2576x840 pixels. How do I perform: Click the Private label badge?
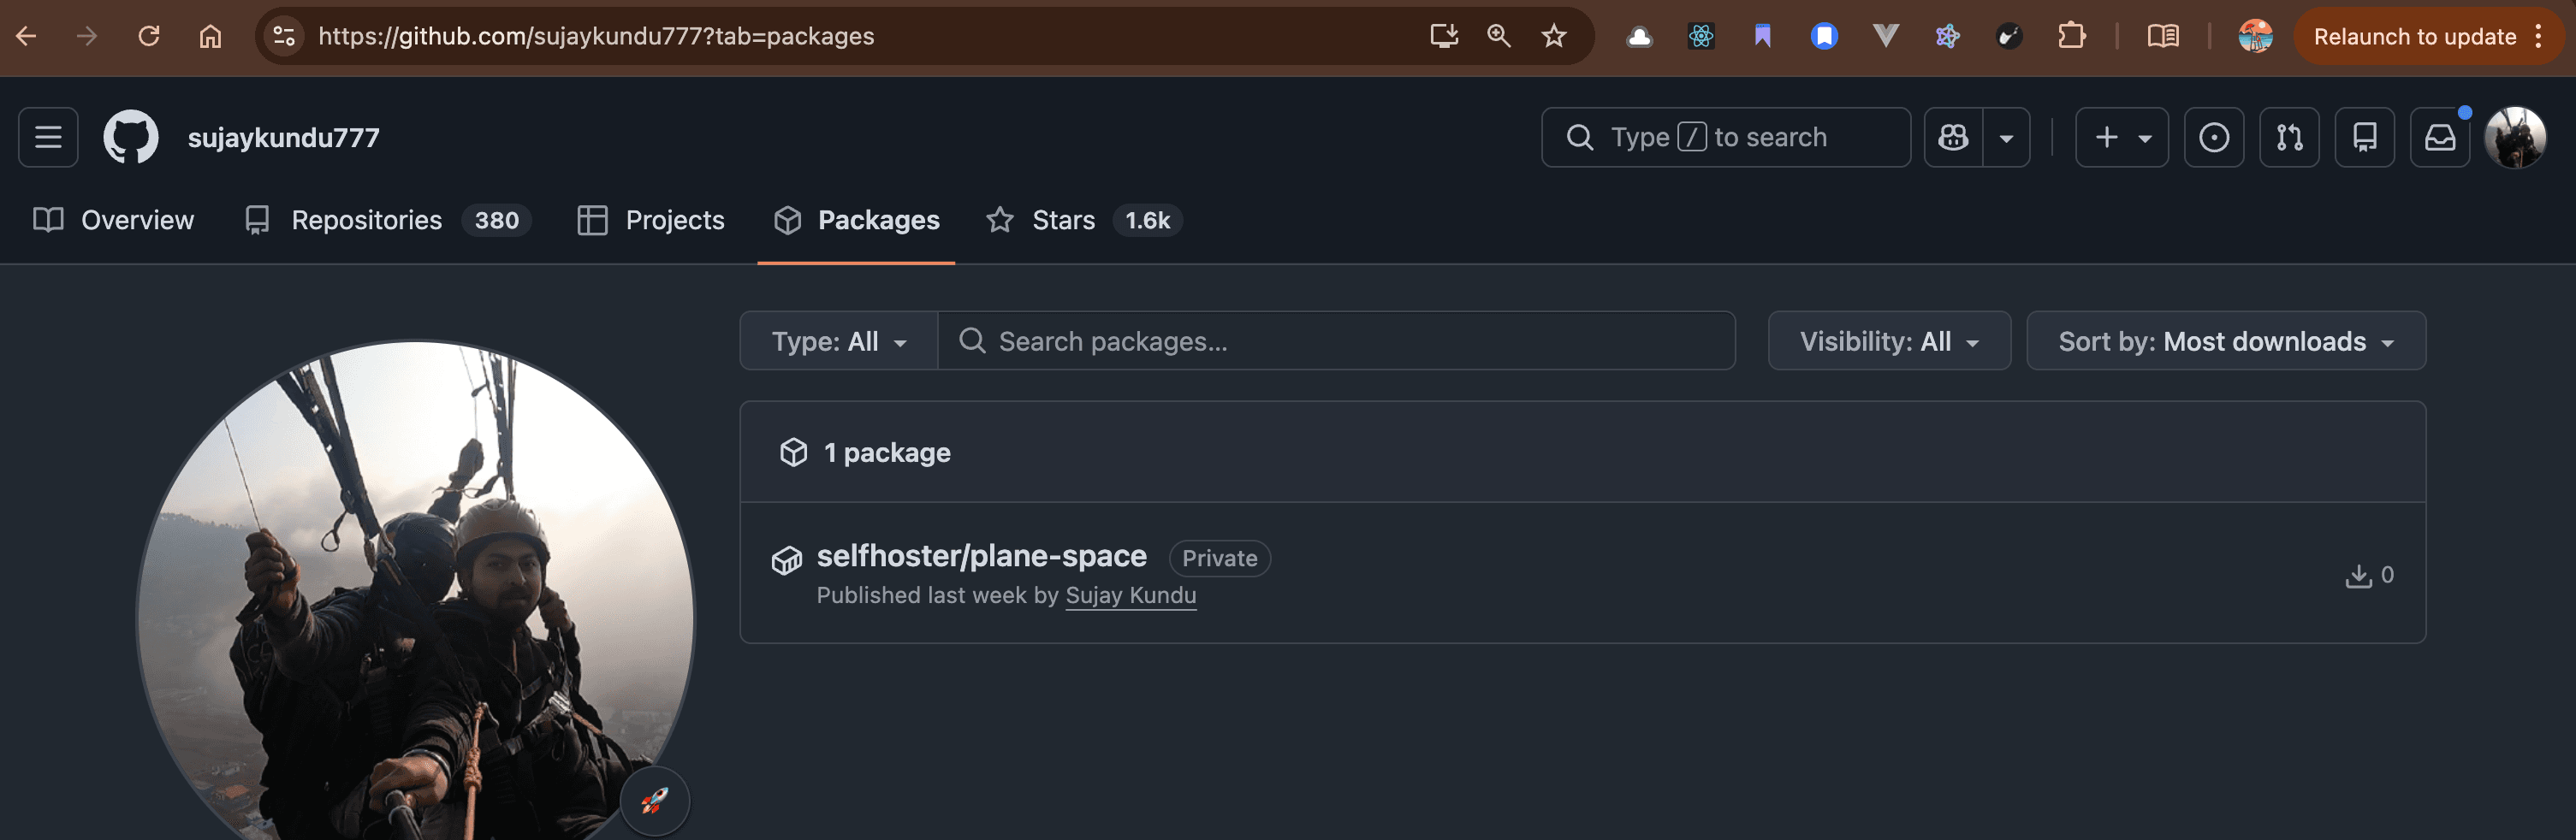coord(1219,558)
